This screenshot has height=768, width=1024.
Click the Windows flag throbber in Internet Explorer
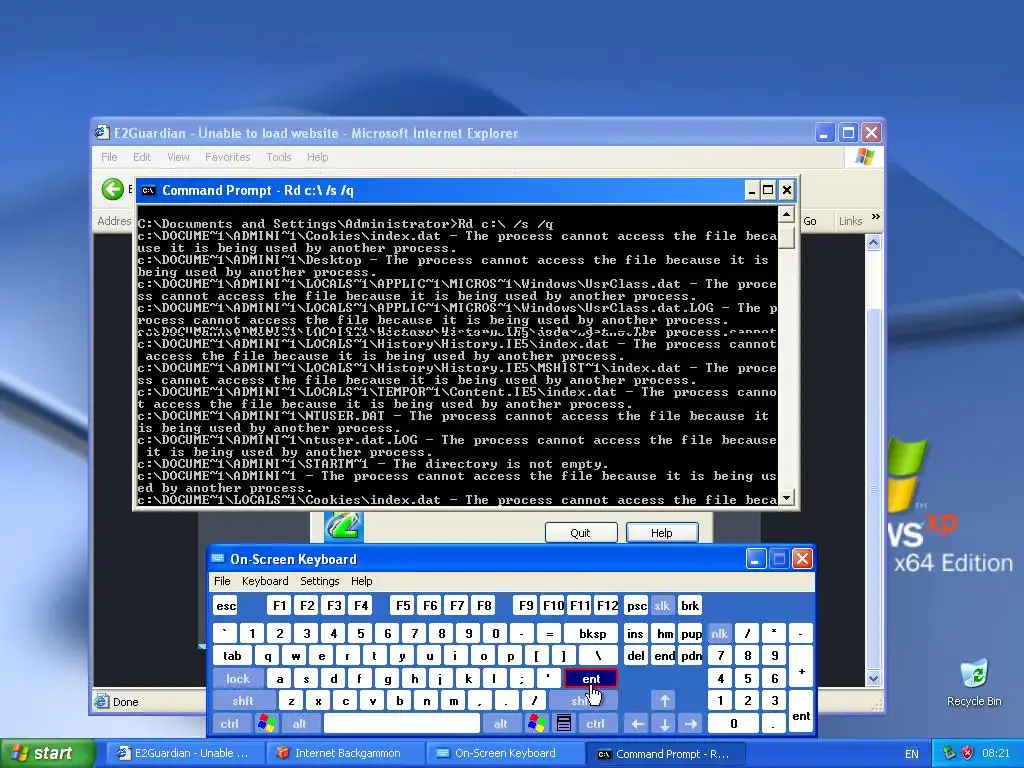(864, 157)
